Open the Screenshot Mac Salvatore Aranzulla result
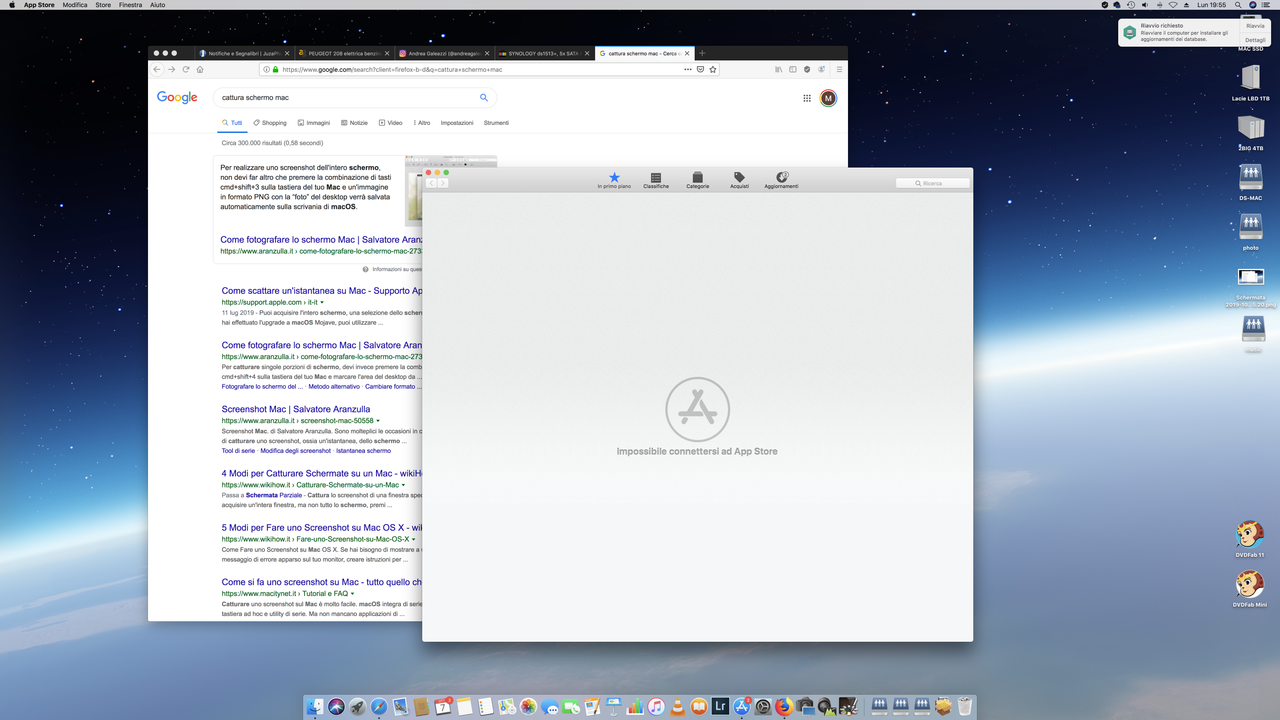The width and height of the screenshot is (1280, 720). [x=296, y=409]
